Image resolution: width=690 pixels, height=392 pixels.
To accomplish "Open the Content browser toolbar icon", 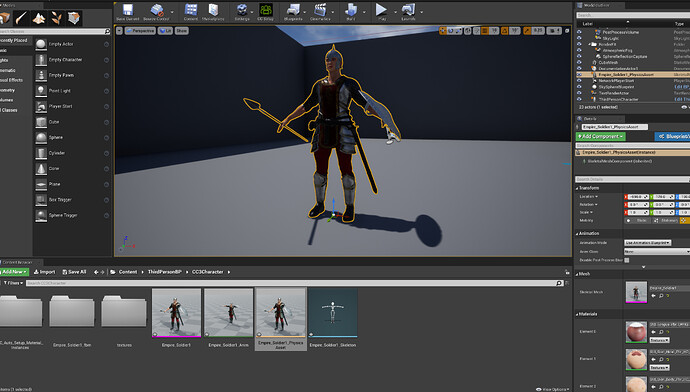I will point(191,12).
